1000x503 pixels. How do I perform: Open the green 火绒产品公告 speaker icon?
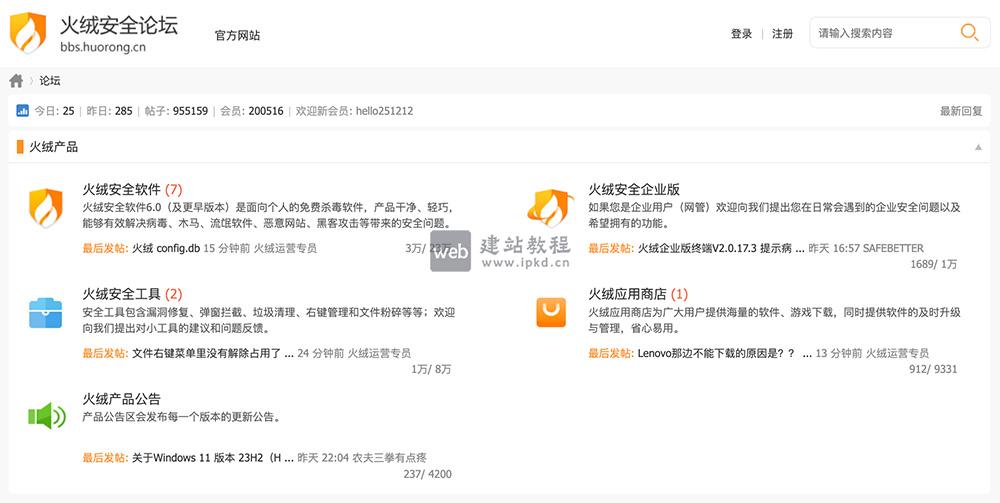coord(47,417)
